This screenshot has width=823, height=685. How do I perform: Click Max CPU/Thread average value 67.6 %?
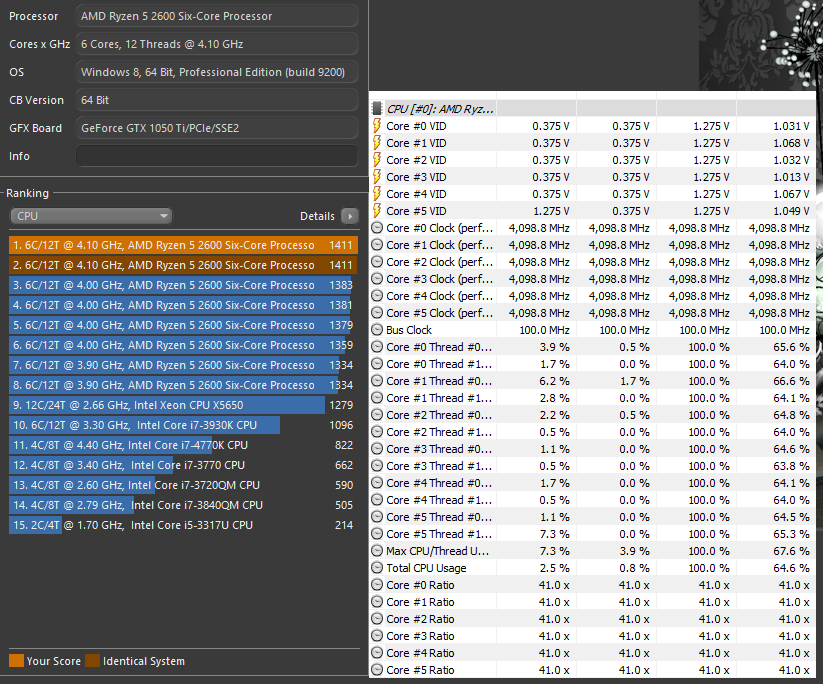pyautogui.click(x=791, y=551)
